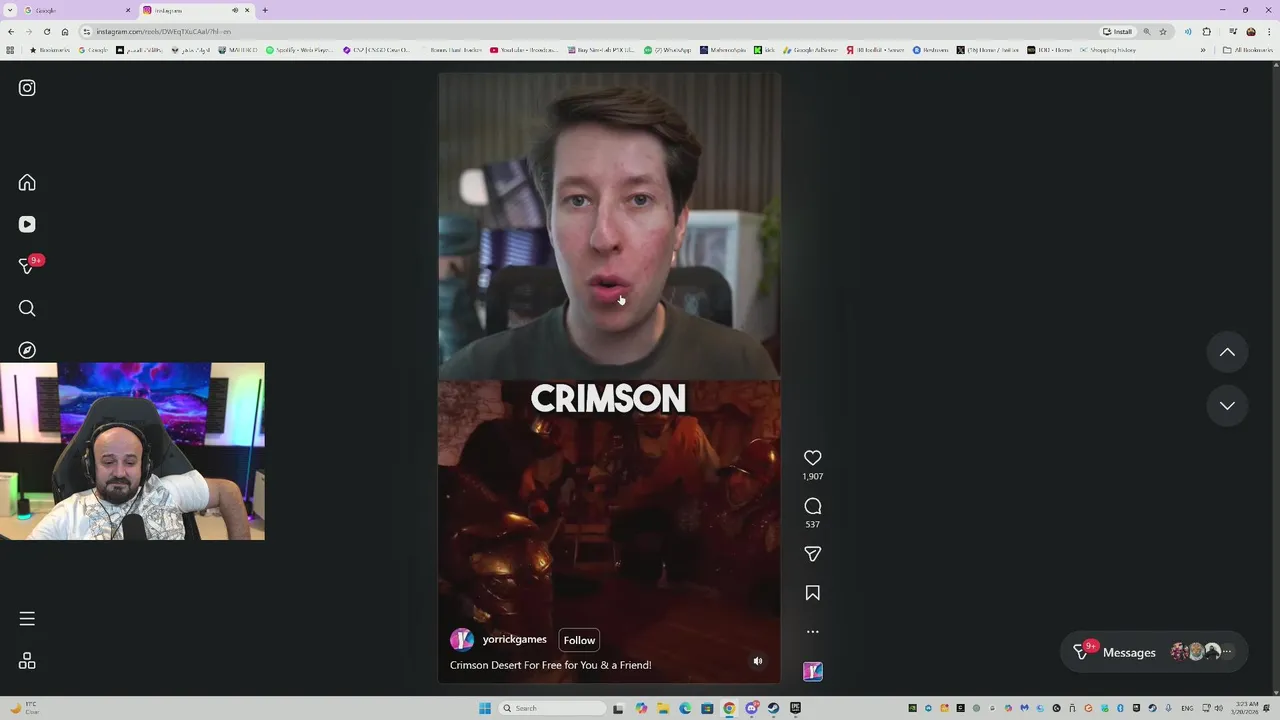Screen dimensions: 1280x720
Task: Open Steam from the taskbar
Action: click(x=773, y=708)
